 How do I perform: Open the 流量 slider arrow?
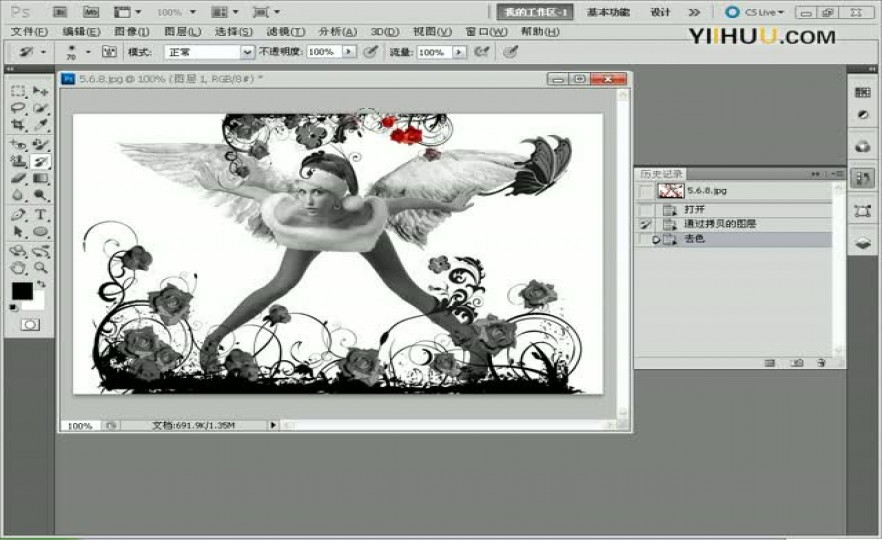point(460,52)
